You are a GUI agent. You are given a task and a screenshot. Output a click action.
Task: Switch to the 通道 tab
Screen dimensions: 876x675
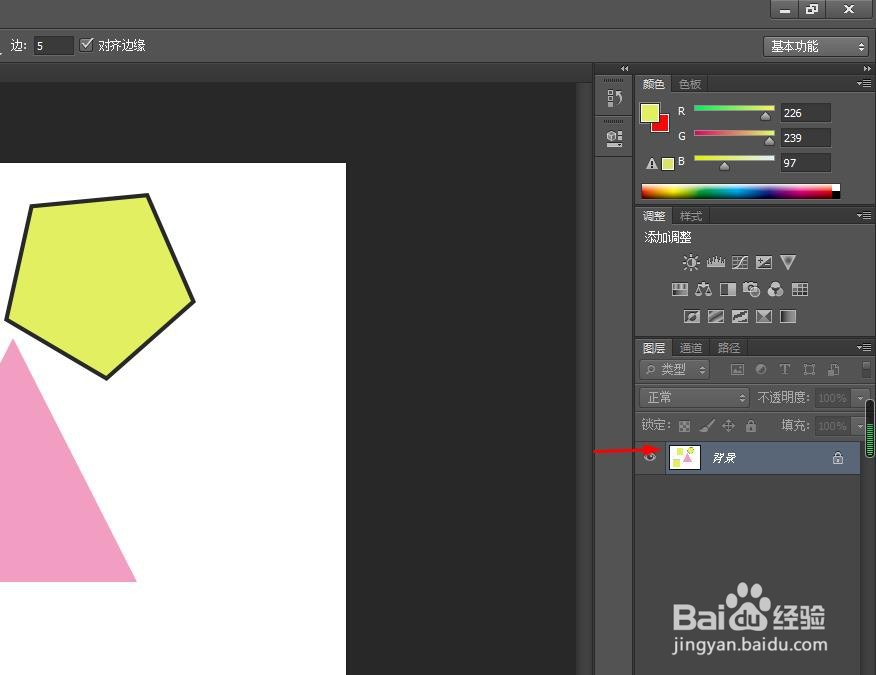(691, 348)
